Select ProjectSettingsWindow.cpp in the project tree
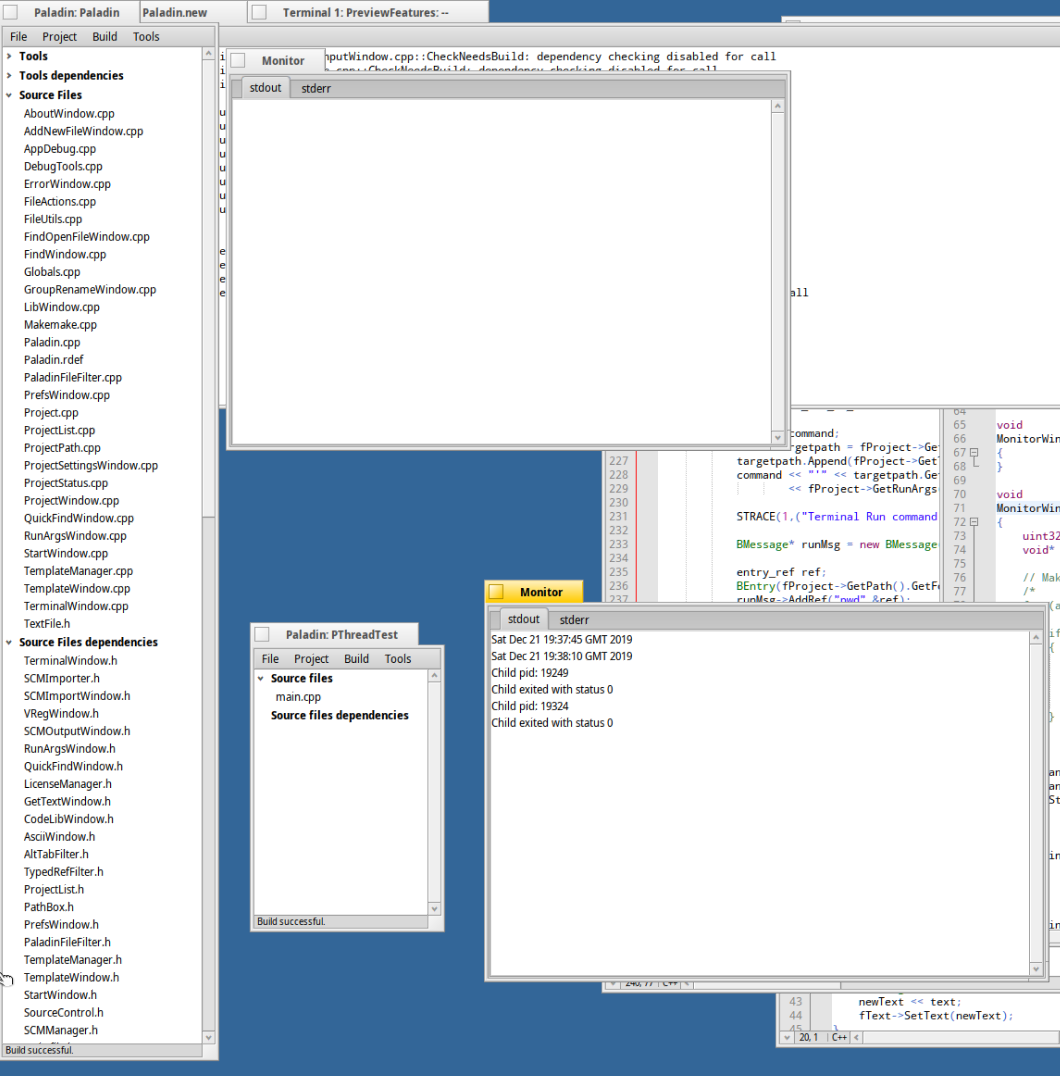 91,465
